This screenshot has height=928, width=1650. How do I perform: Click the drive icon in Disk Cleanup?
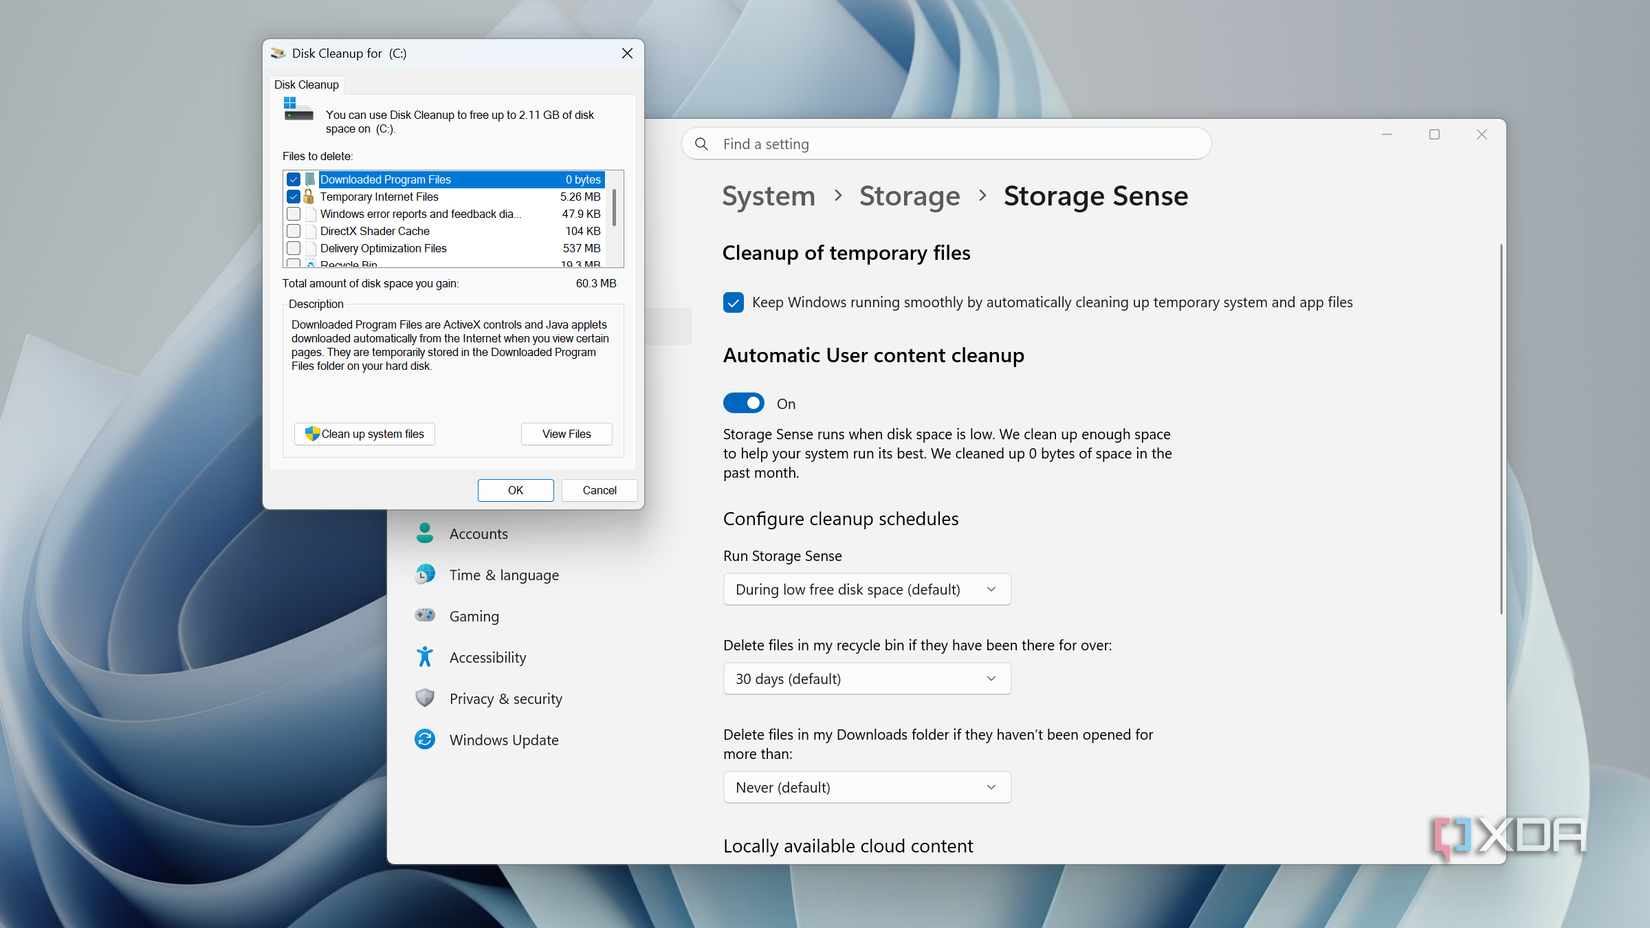point(298,109)
